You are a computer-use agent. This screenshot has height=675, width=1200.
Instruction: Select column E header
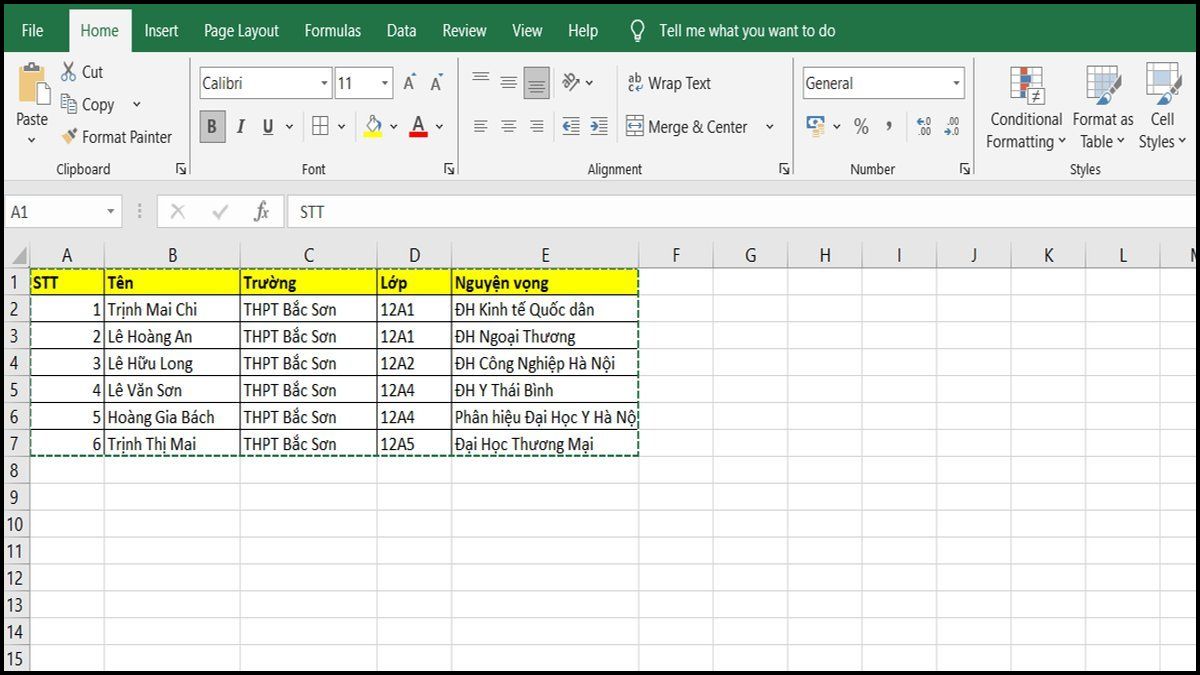(x=545, y=255)
